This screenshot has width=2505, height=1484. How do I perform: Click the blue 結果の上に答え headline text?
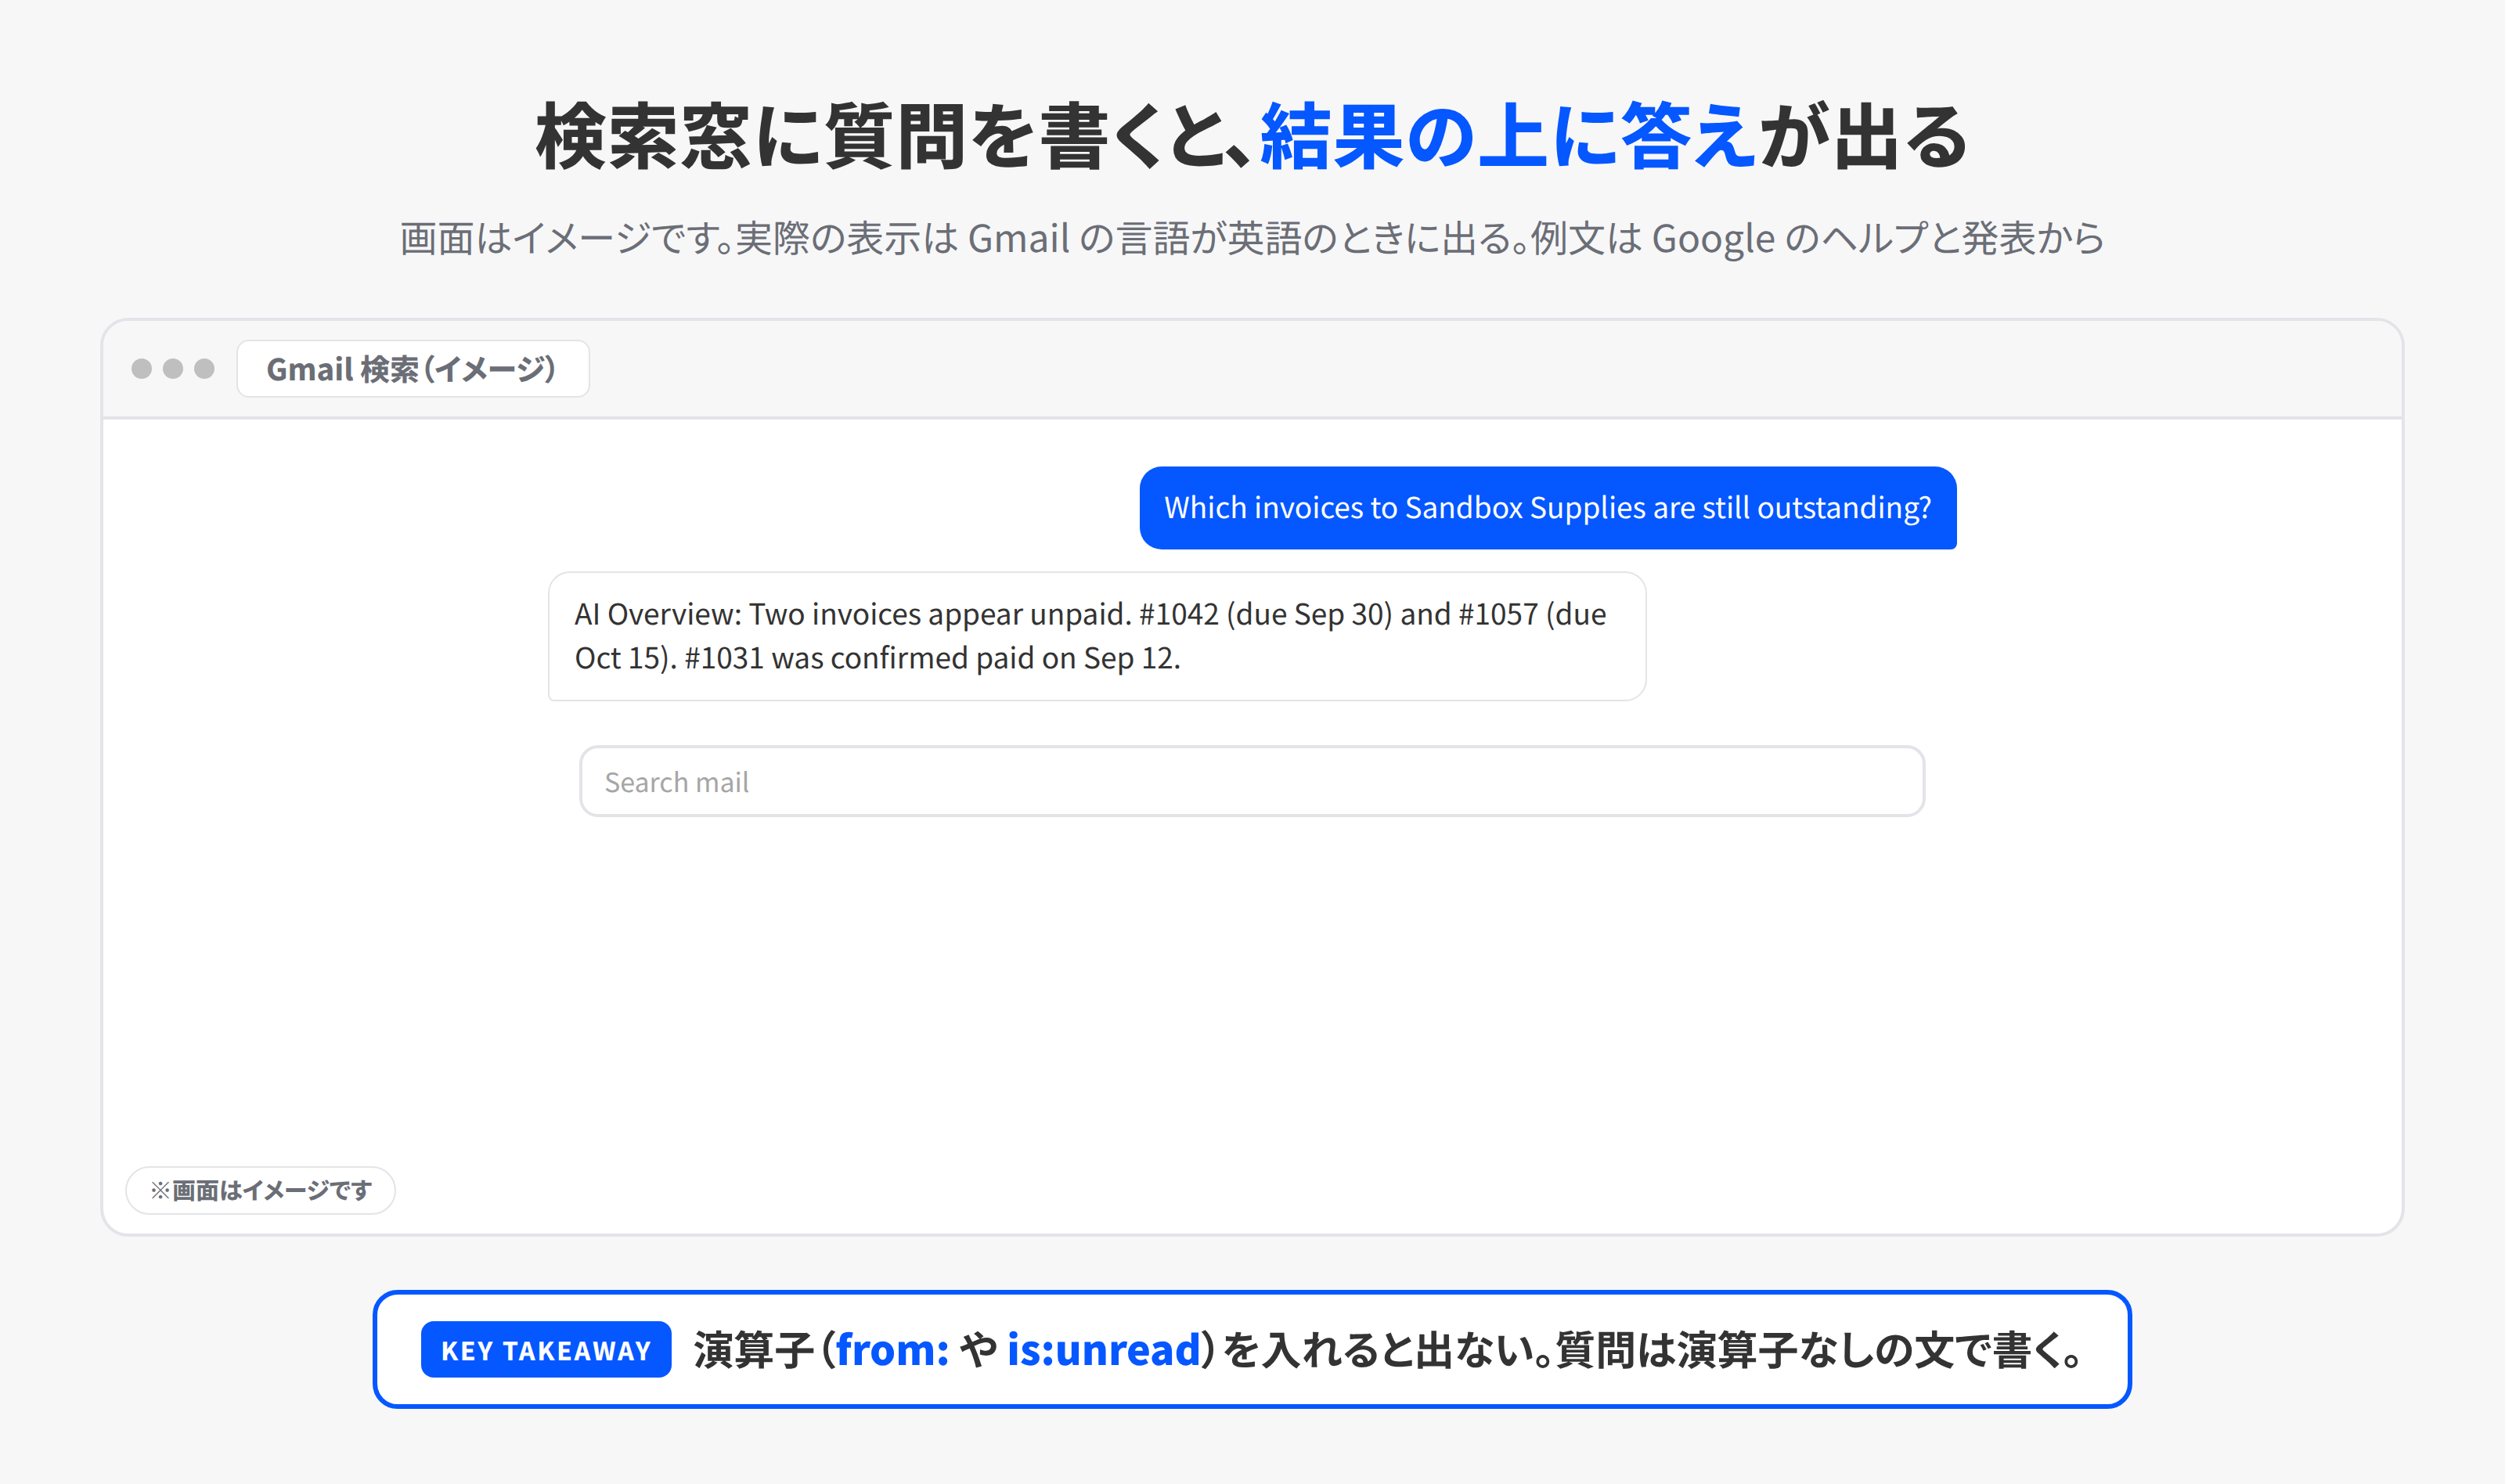click(1508, 137)
